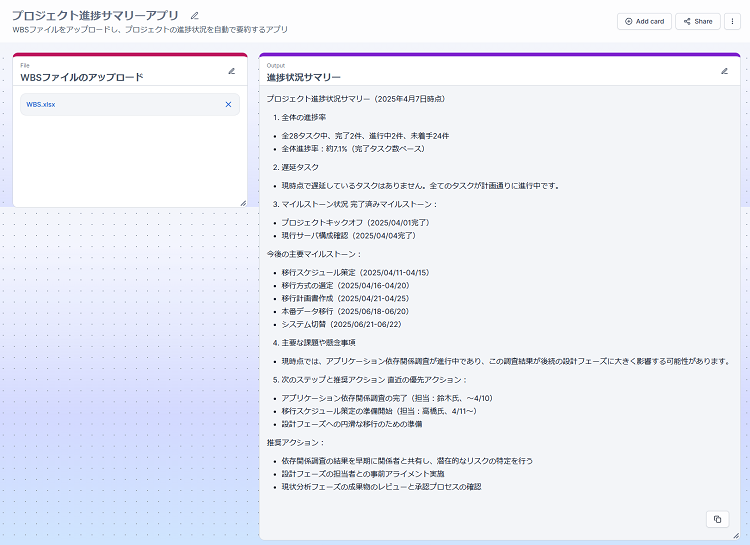Image resolution: width=750 pixels, height=545 pixels.
Task: Remove the WBS.xlsx file
Action: [228, 104]
